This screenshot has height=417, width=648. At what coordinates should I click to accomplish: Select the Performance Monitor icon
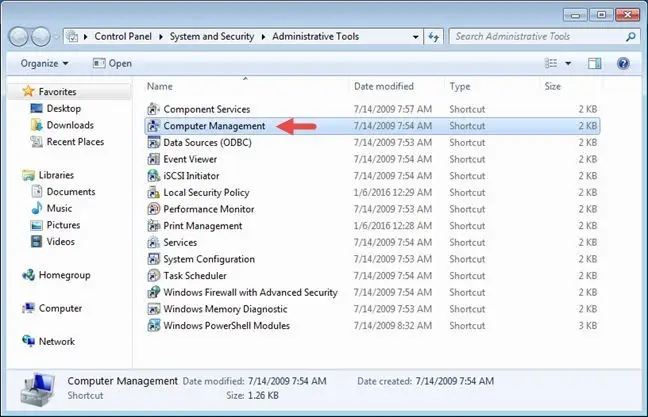click(153, 209)
